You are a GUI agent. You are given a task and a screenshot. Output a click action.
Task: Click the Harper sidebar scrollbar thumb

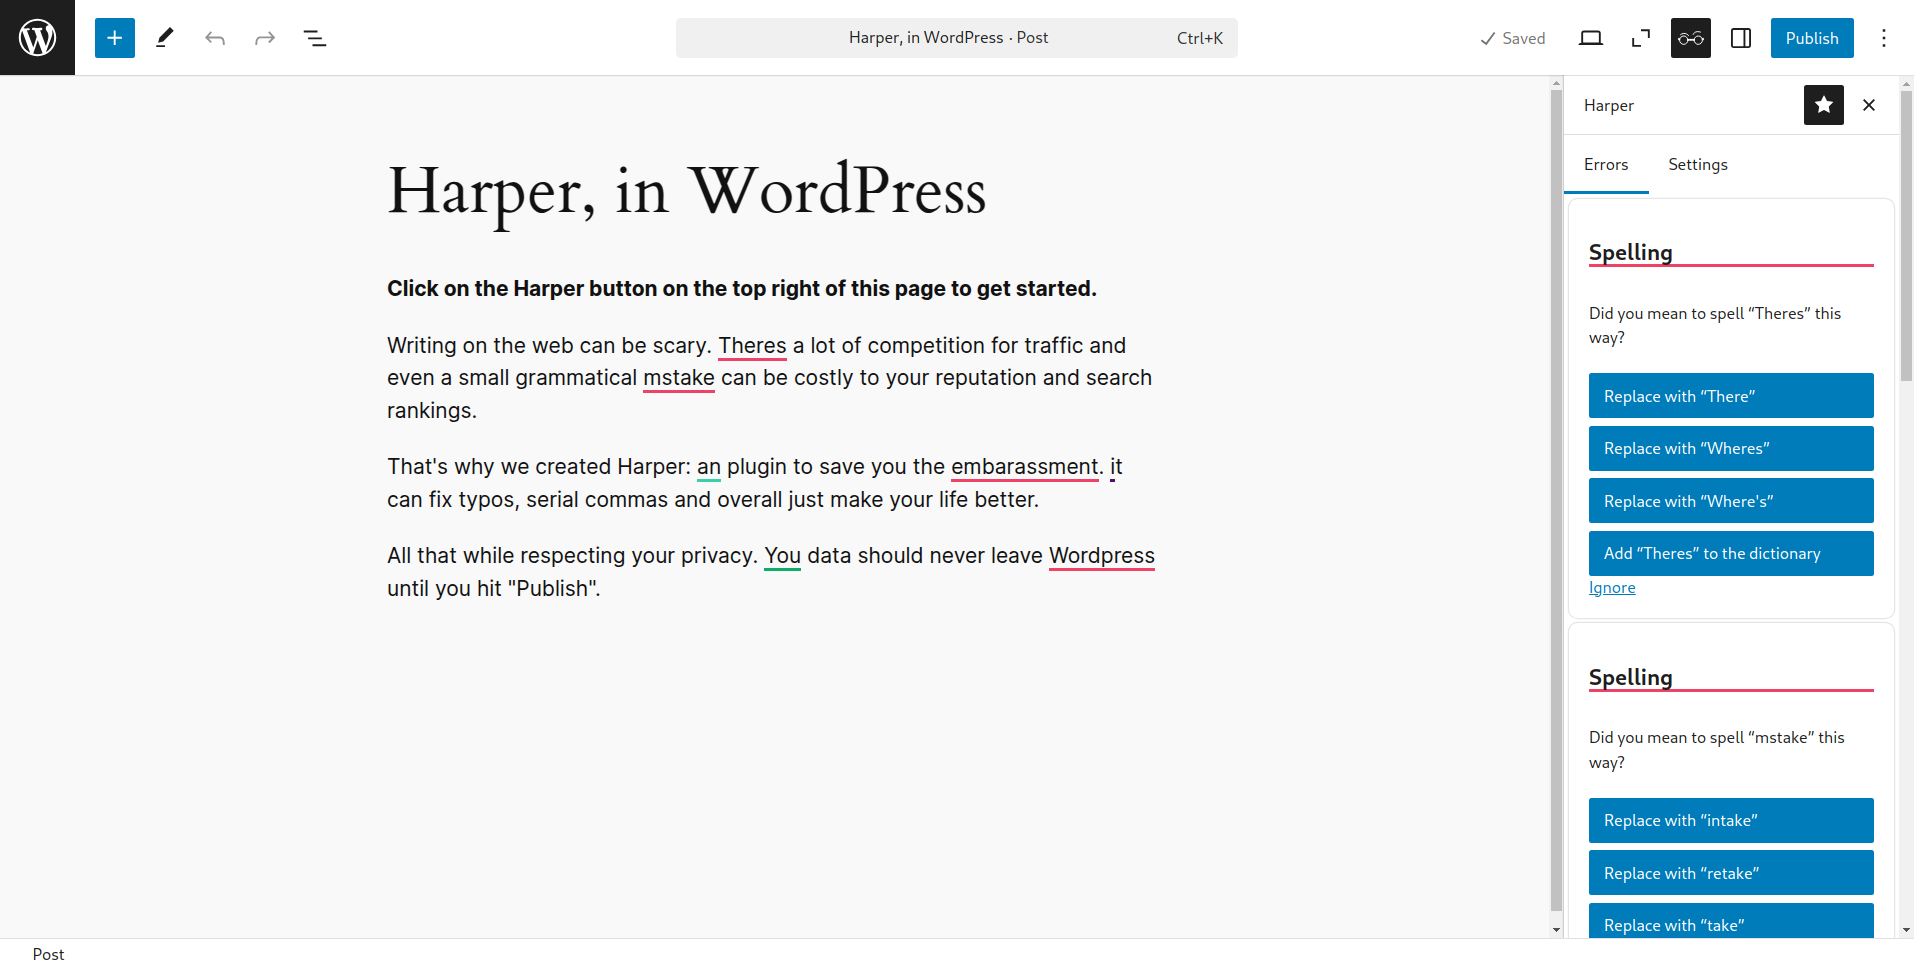point(1906,235)
